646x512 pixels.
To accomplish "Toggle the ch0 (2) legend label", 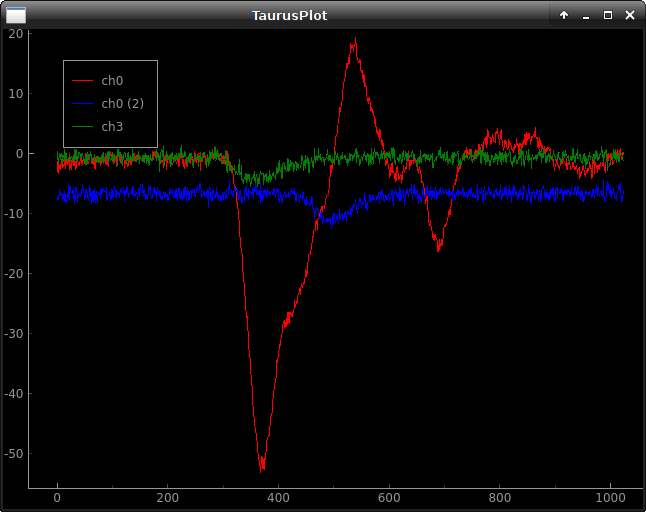I will click(123, 103).
